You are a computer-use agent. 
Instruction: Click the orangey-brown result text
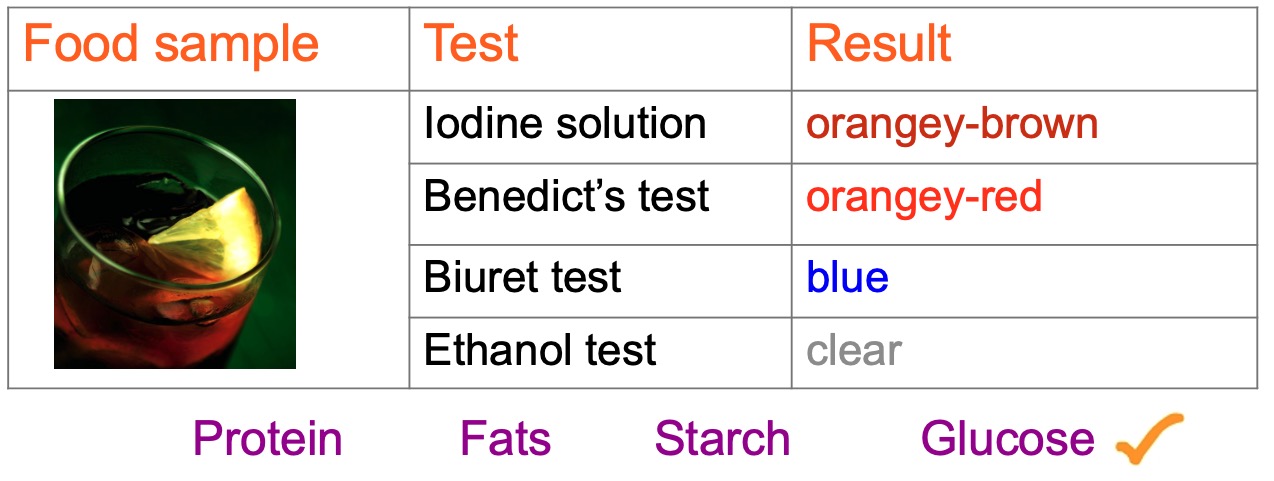(x=952, y=124)
